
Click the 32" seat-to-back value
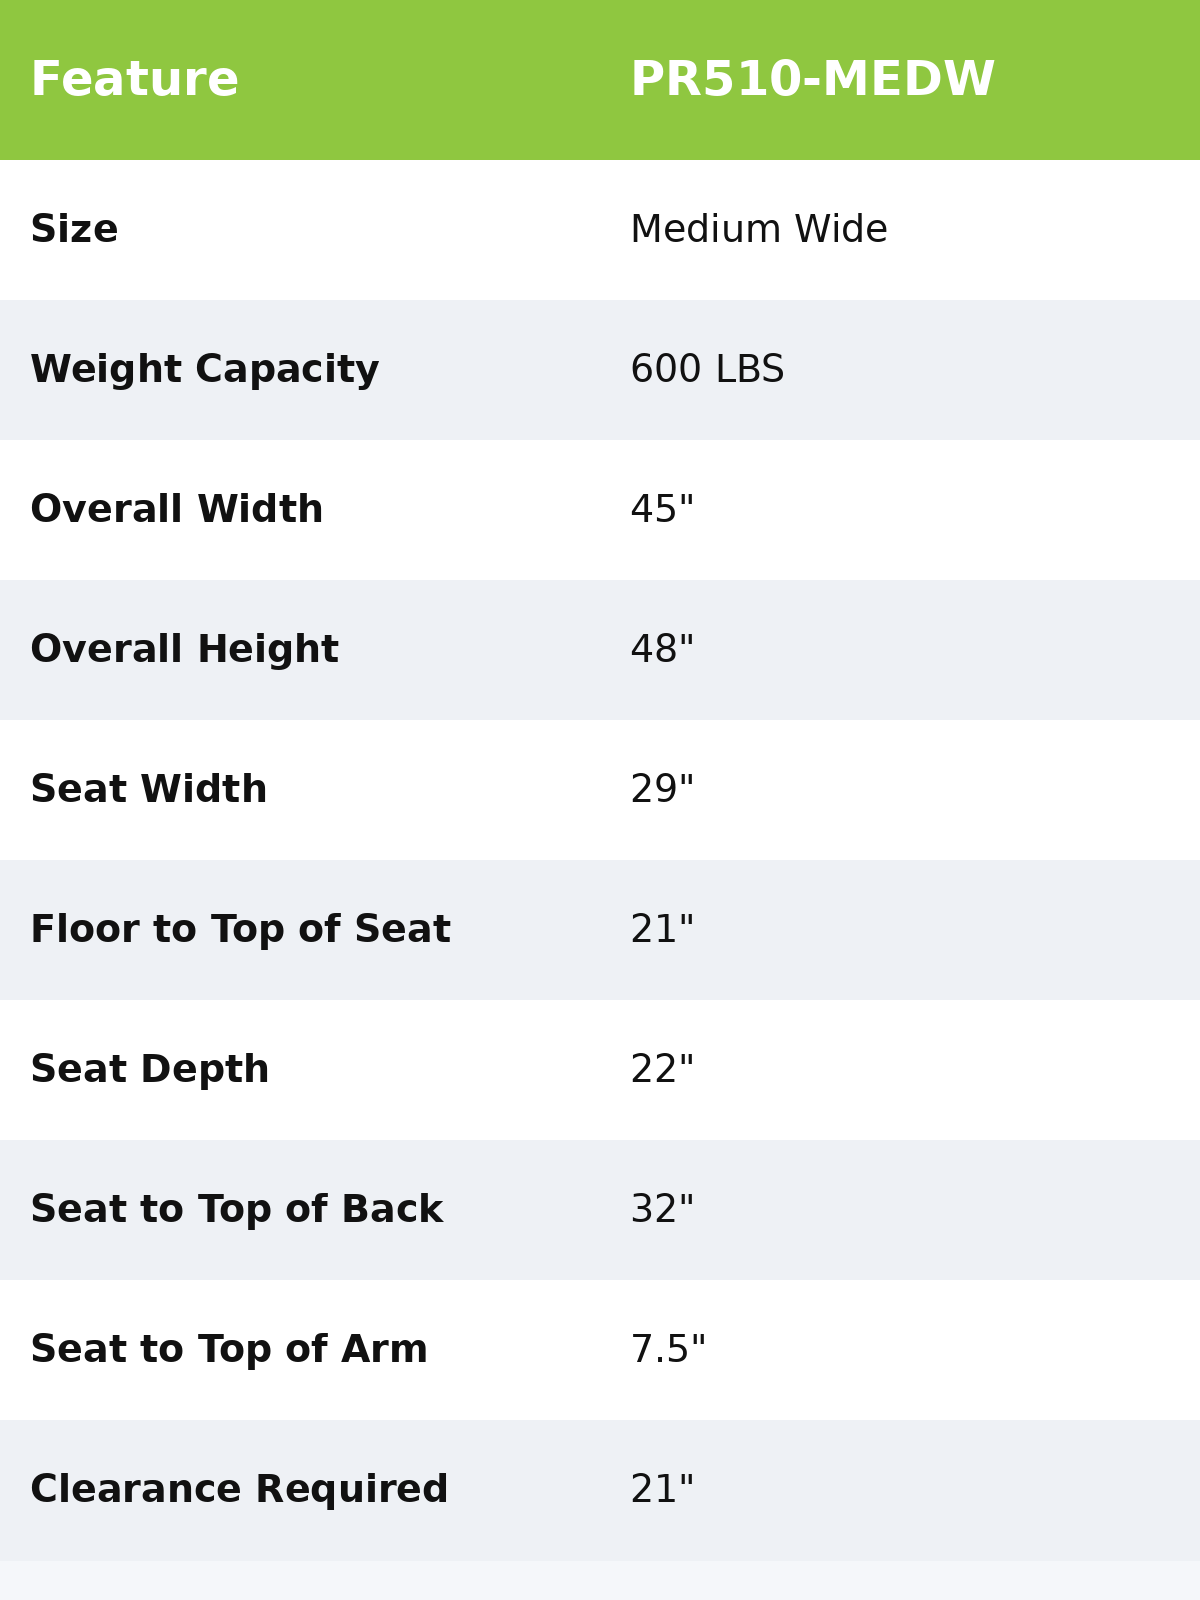662,1210
